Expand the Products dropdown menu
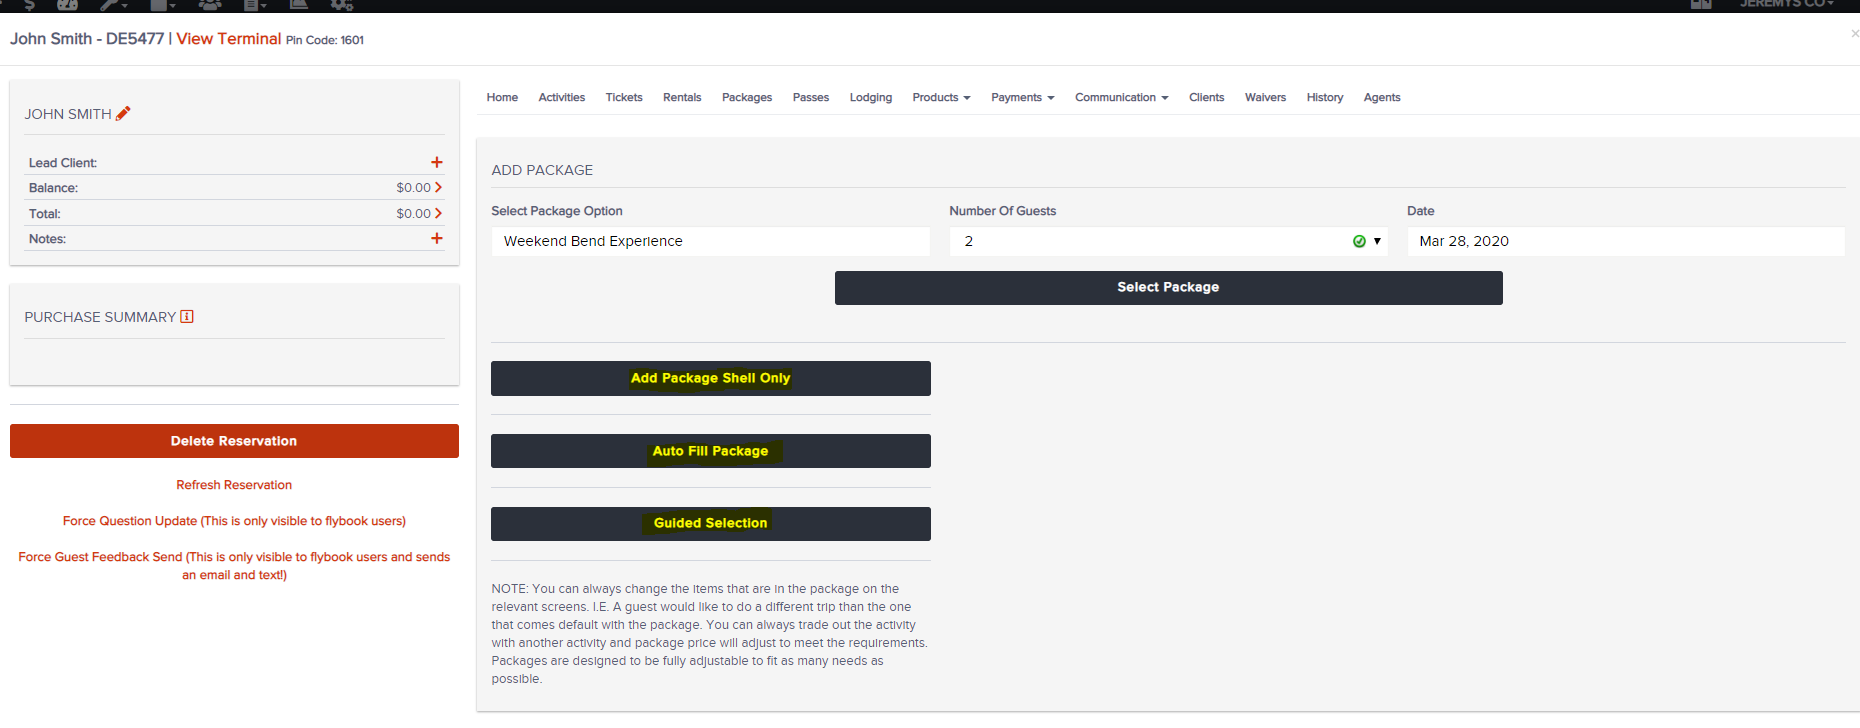This screenshot has width=1860, height=728. tap(941, 97)
